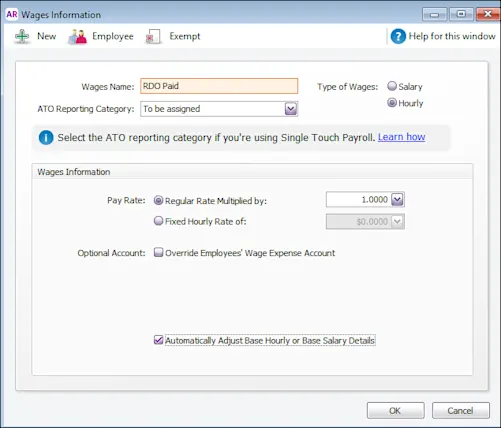Select the Salary radio button
The image size is (501, 428).
coord(392,86)
